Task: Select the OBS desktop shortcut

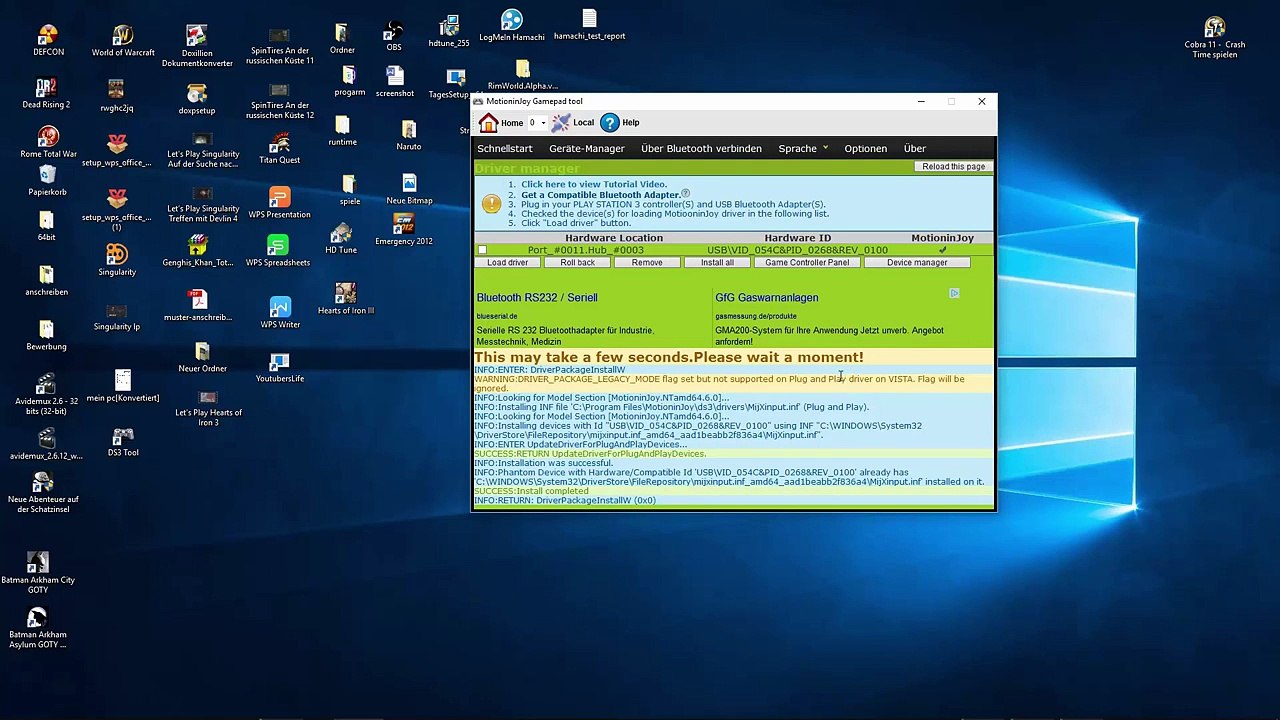Action: click(x=394, y=37)
